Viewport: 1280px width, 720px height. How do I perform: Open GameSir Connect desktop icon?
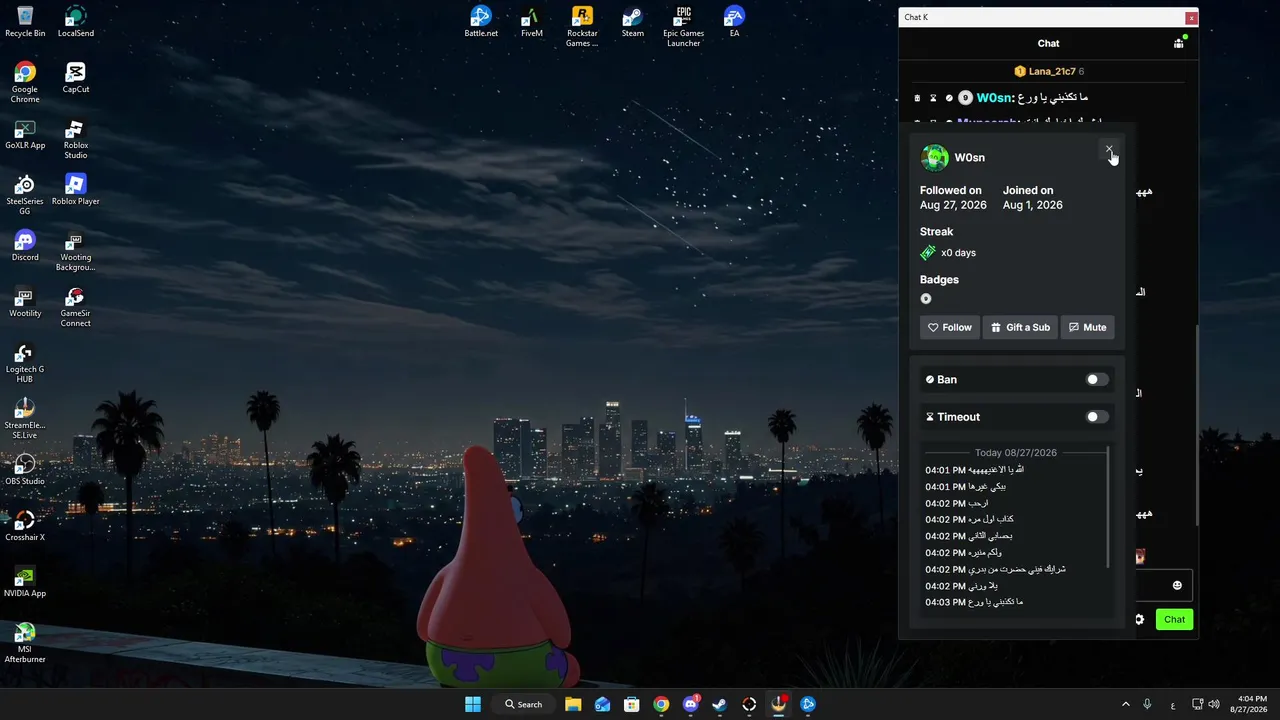[76, 307]
